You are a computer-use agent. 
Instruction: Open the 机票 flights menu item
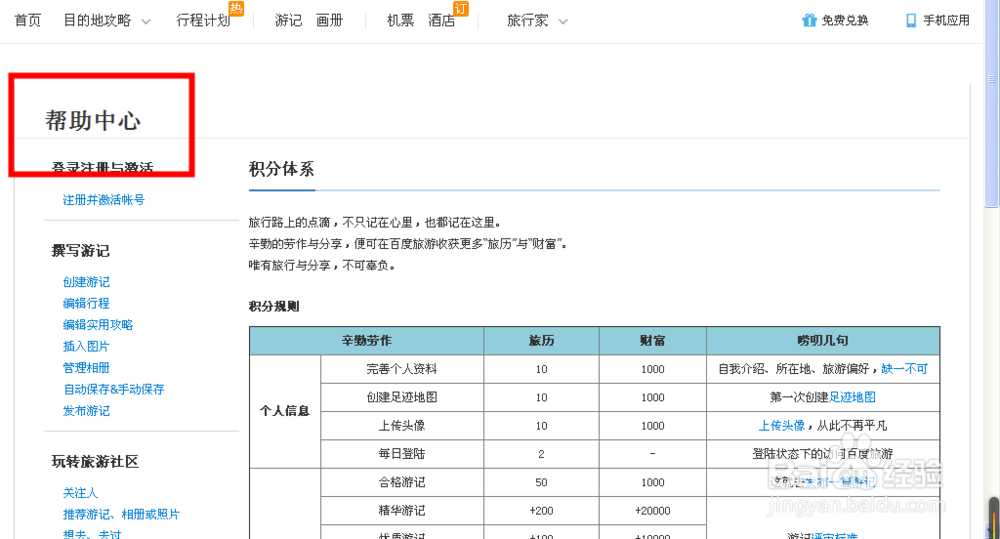tap(401, 20)
